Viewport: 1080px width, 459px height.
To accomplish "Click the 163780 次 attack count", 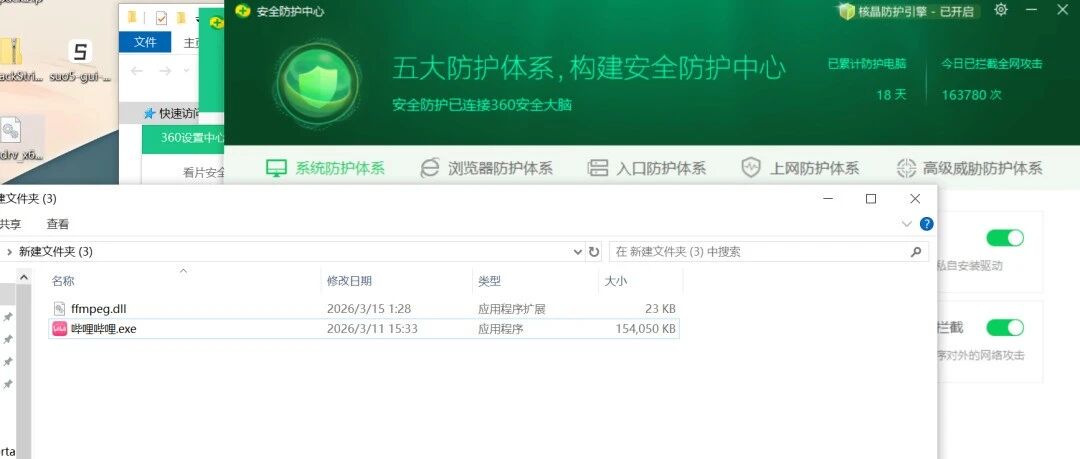I will point(972,95).
